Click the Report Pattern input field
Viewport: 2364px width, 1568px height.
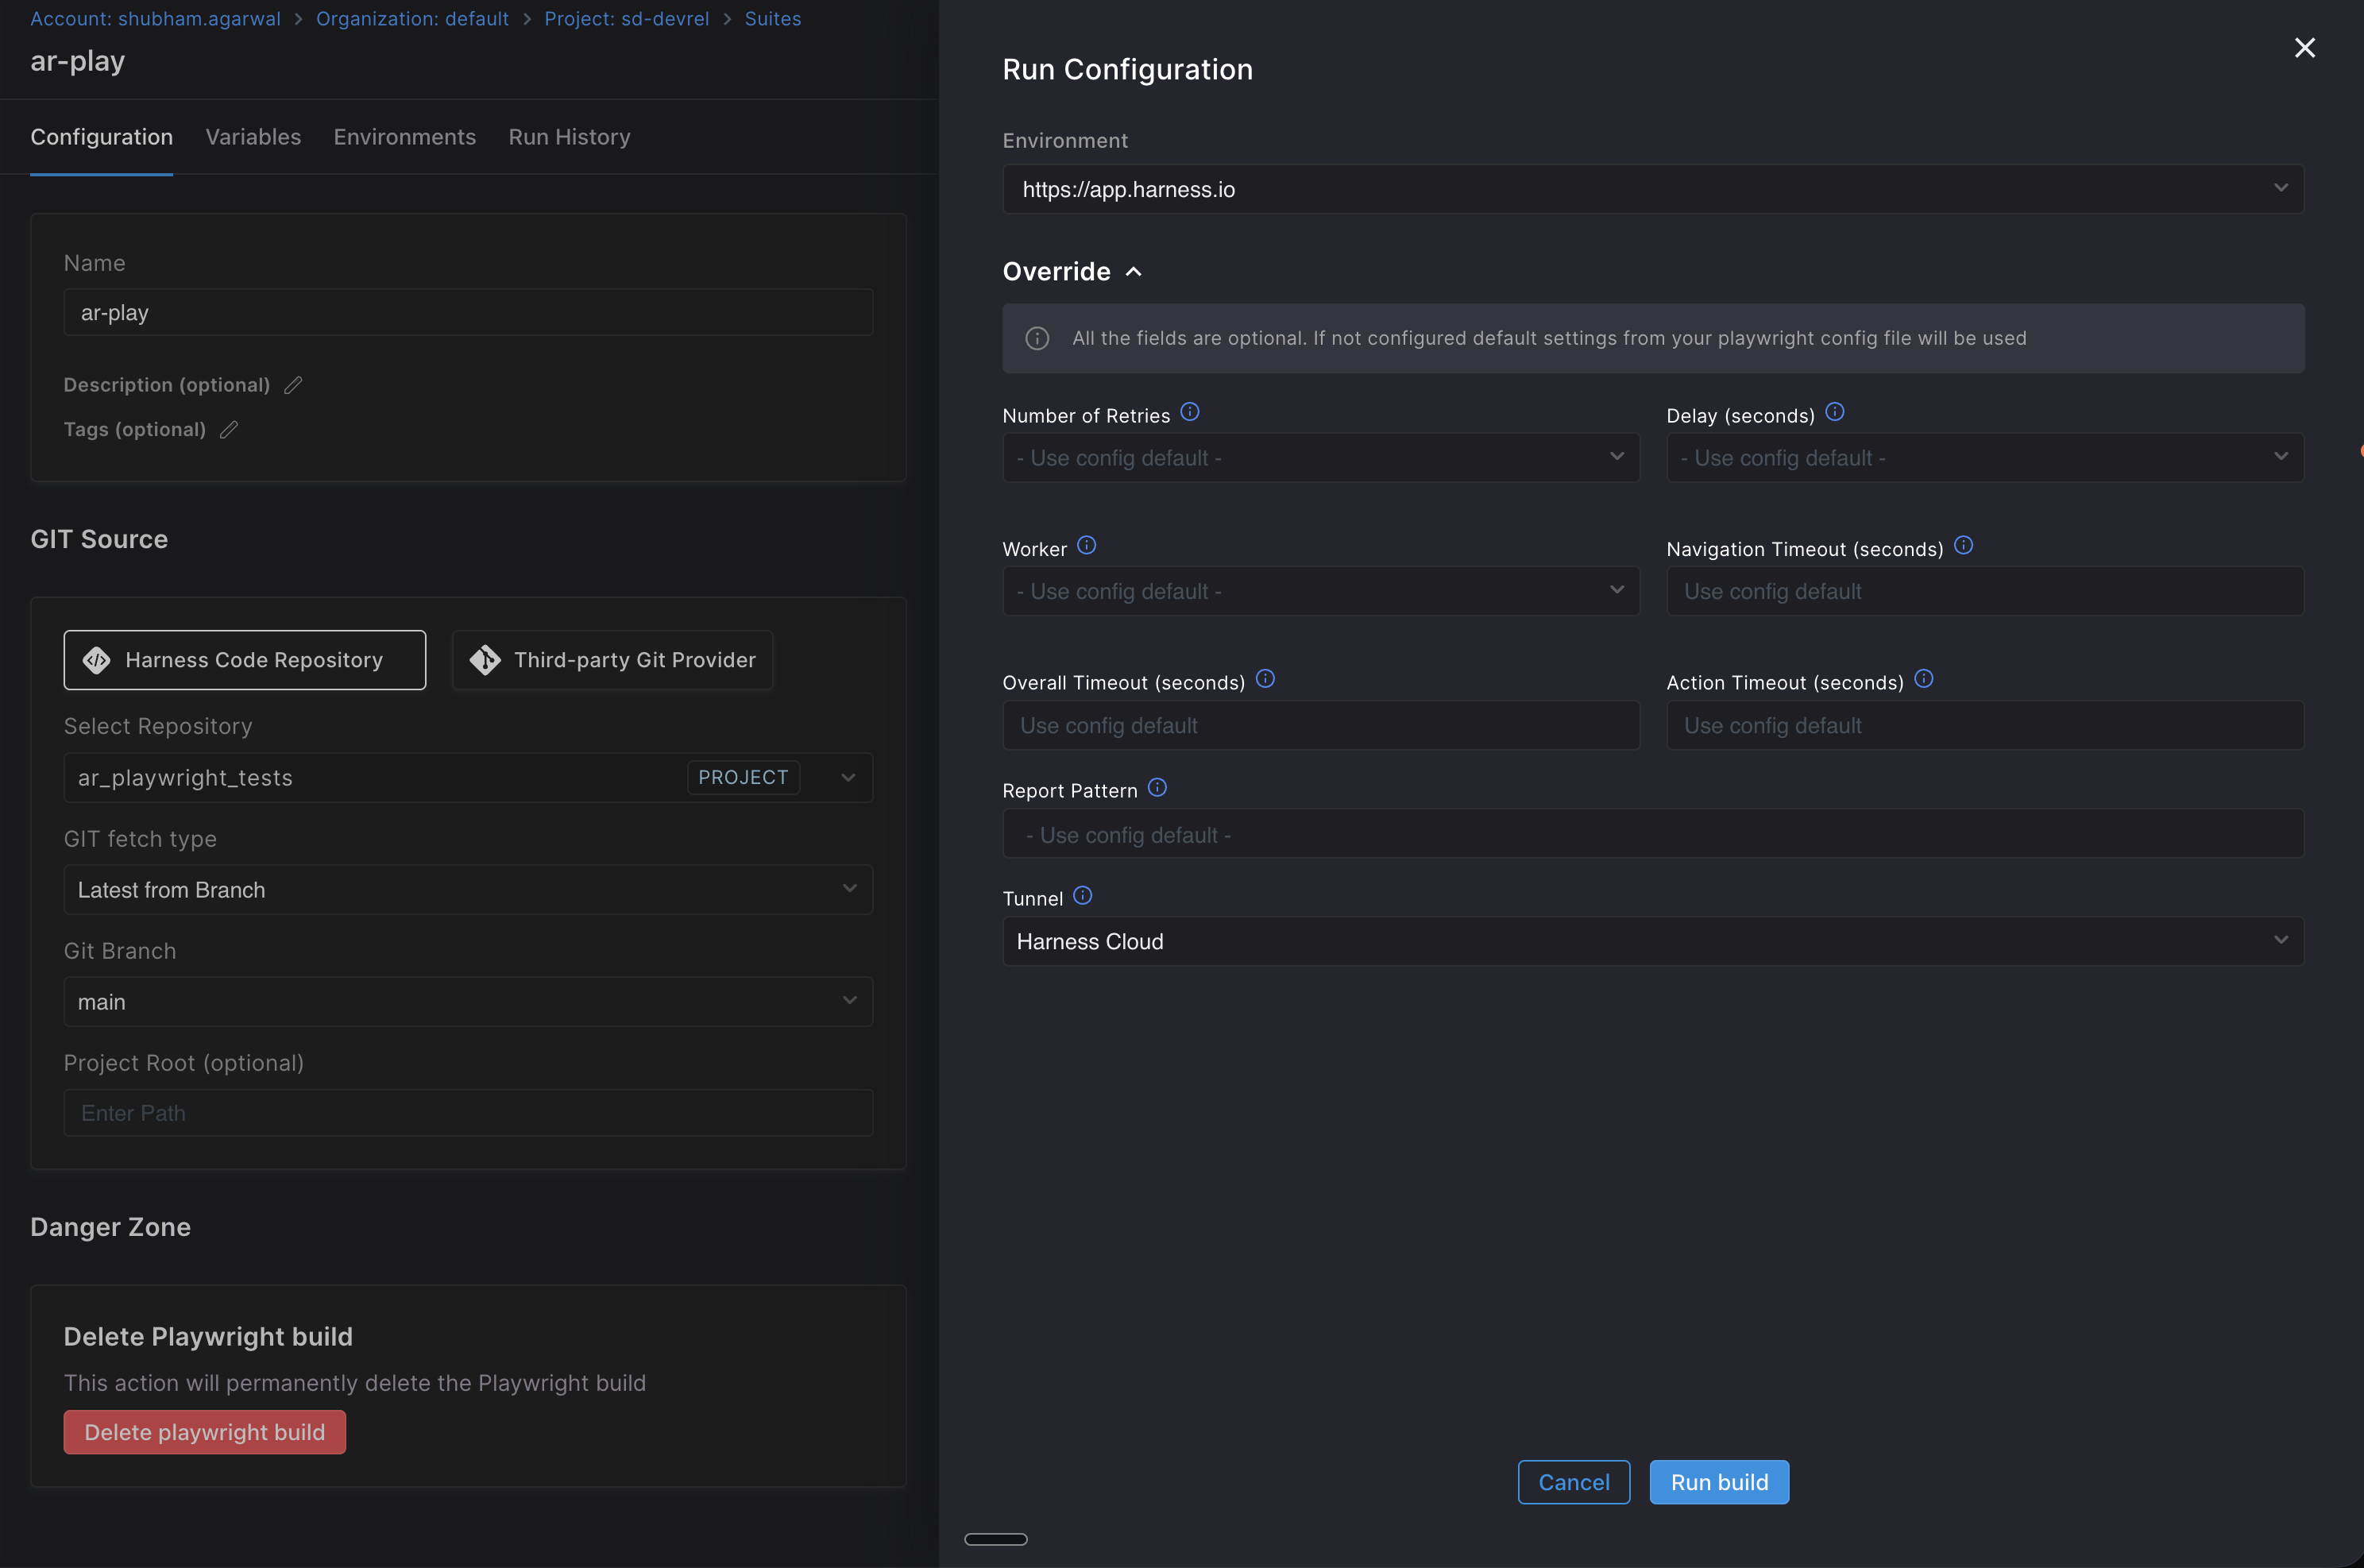1653,833
